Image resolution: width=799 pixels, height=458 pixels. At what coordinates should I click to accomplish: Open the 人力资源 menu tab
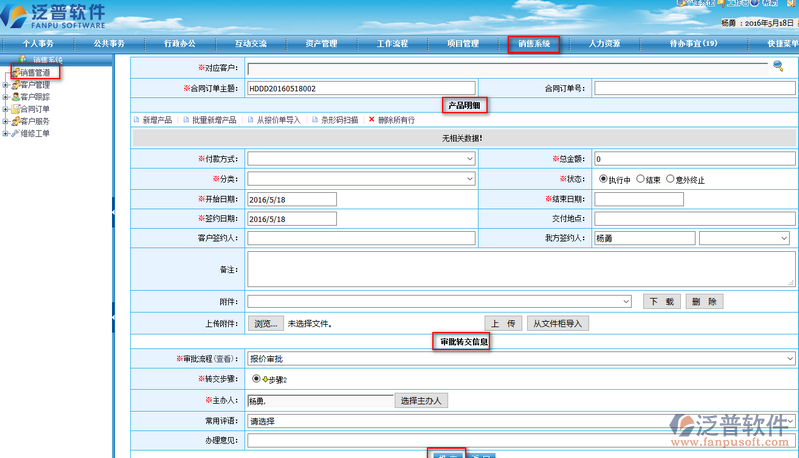604,44
